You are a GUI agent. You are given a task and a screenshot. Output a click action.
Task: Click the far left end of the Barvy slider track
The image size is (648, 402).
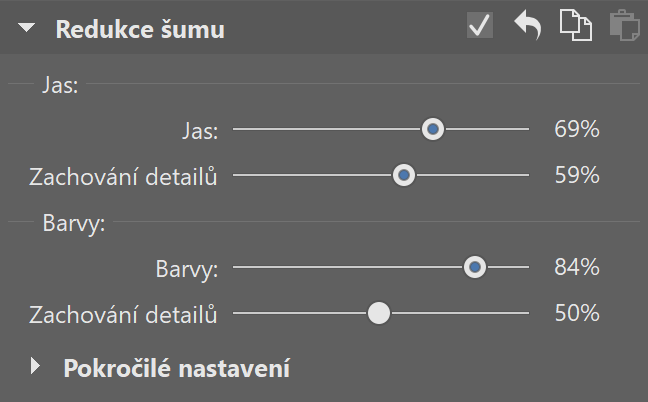click(x=235, y=267)
